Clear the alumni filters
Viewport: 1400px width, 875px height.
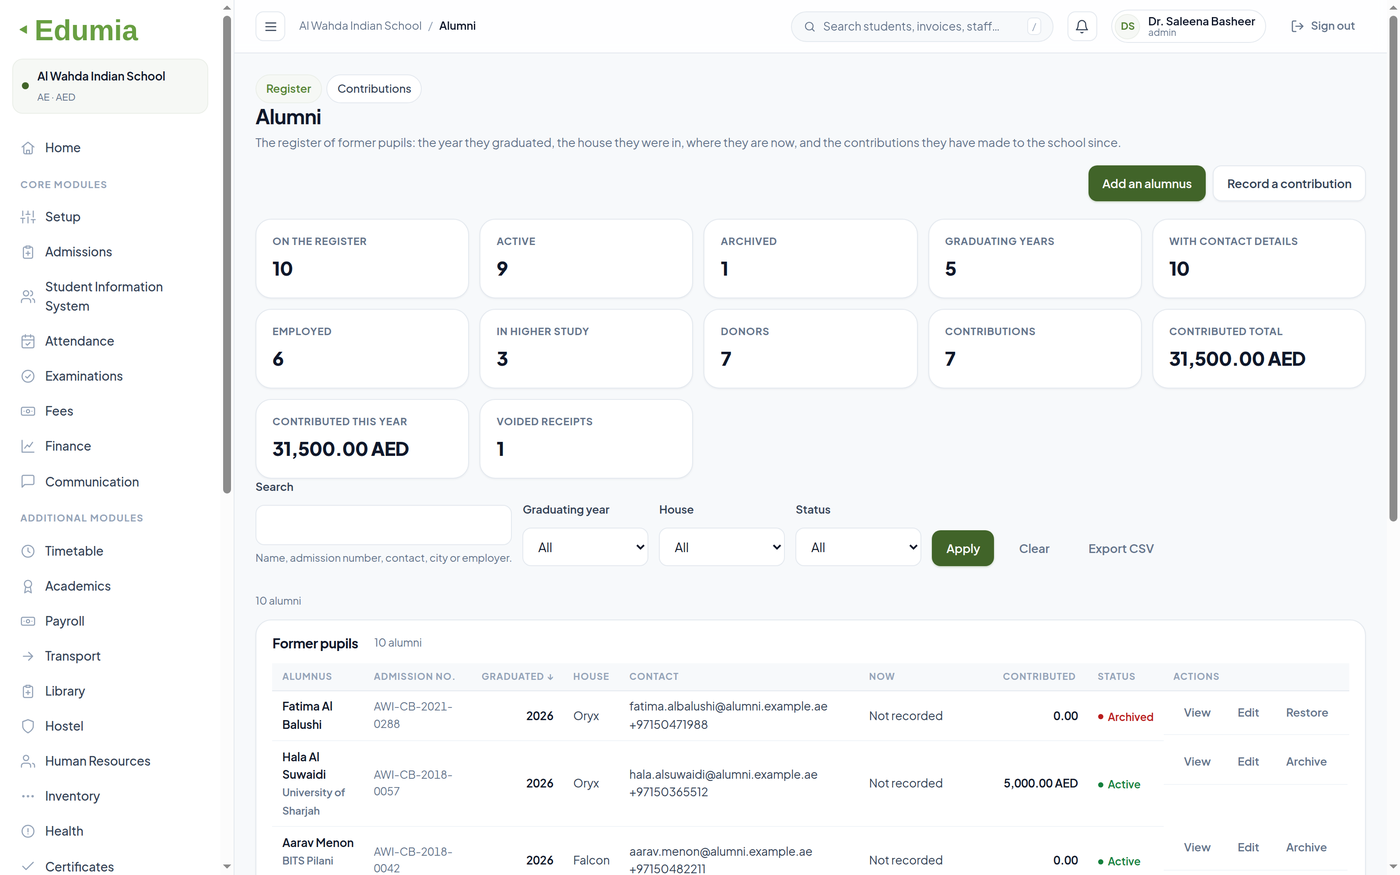point(1034,548)
